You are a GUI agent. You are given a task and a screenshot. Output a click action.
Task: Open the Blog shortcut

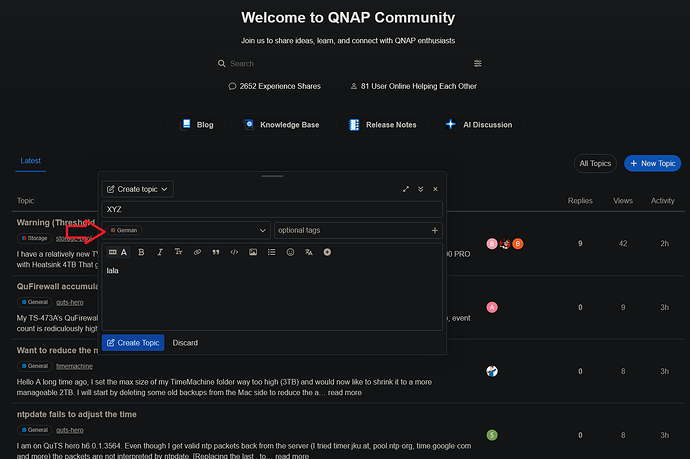click(196, 125)
